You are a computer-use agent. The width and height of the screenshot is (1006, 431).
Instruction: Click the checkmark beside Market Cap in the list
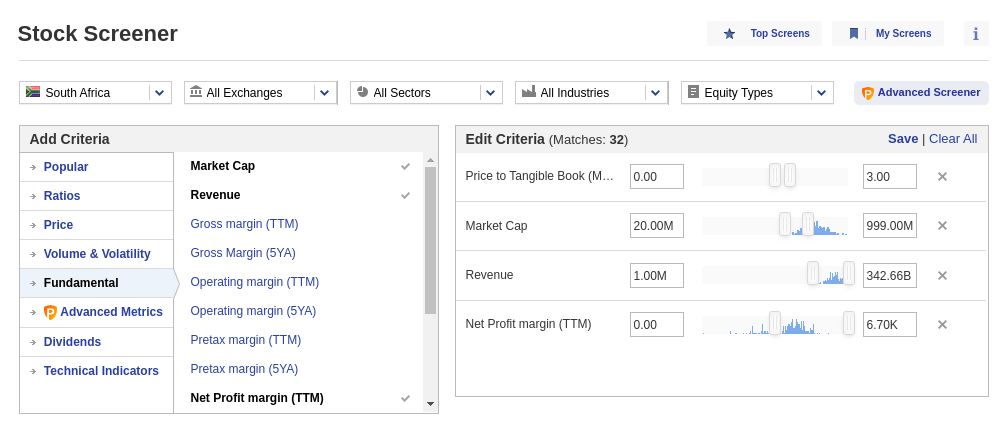click(x=405, y=166)
